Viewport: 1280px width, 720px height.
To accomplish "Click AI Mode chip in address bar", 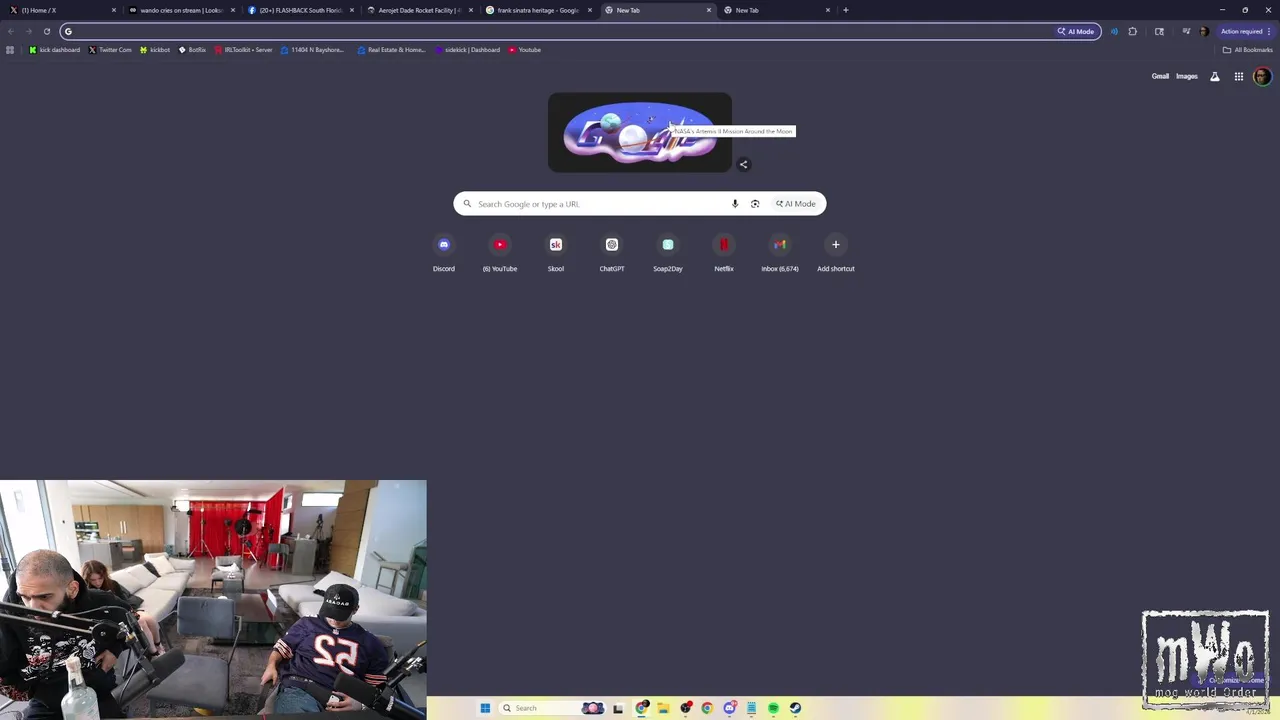I will [1076, 31].
